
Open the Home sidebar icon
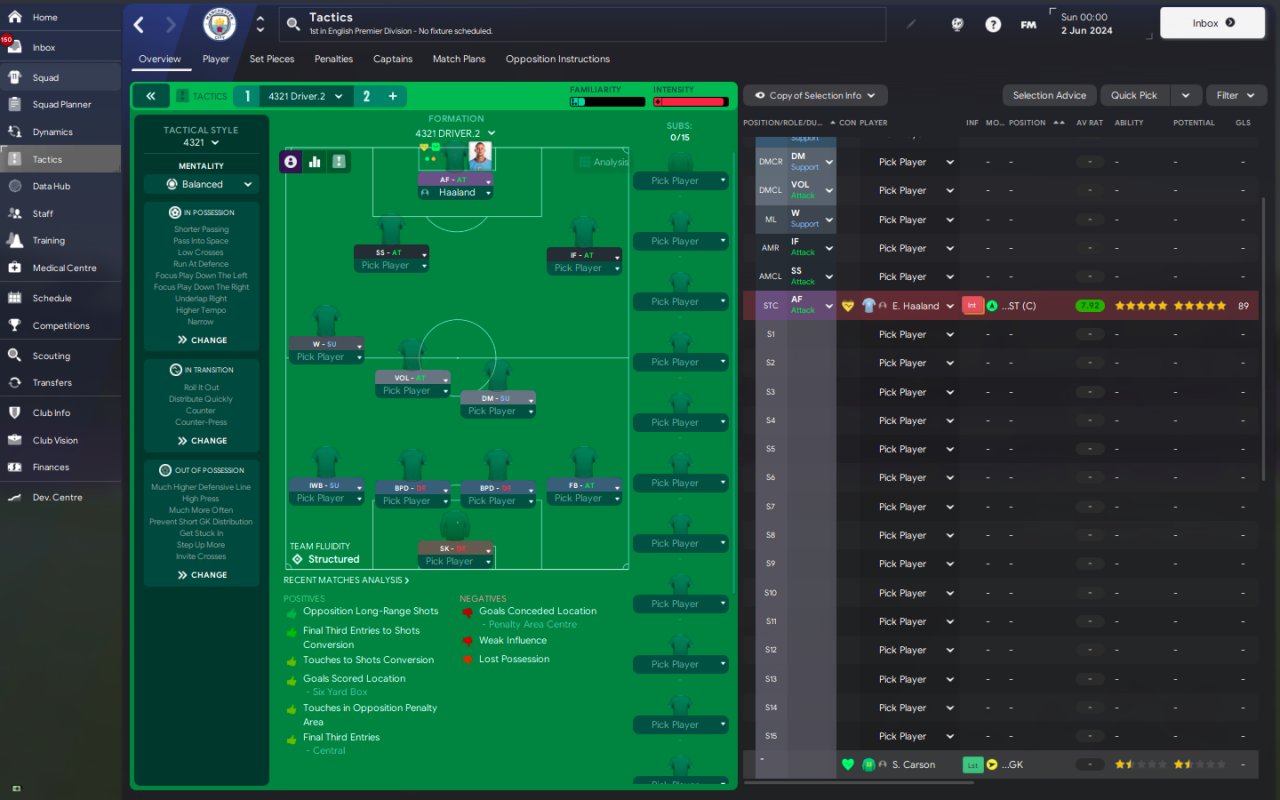coord(14,17)
